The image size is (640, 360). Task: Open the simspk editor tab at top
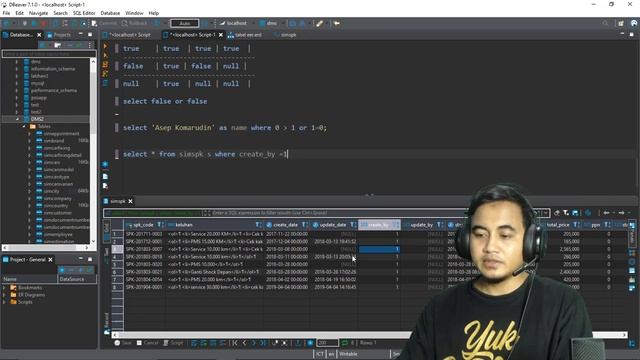[285, 35]
